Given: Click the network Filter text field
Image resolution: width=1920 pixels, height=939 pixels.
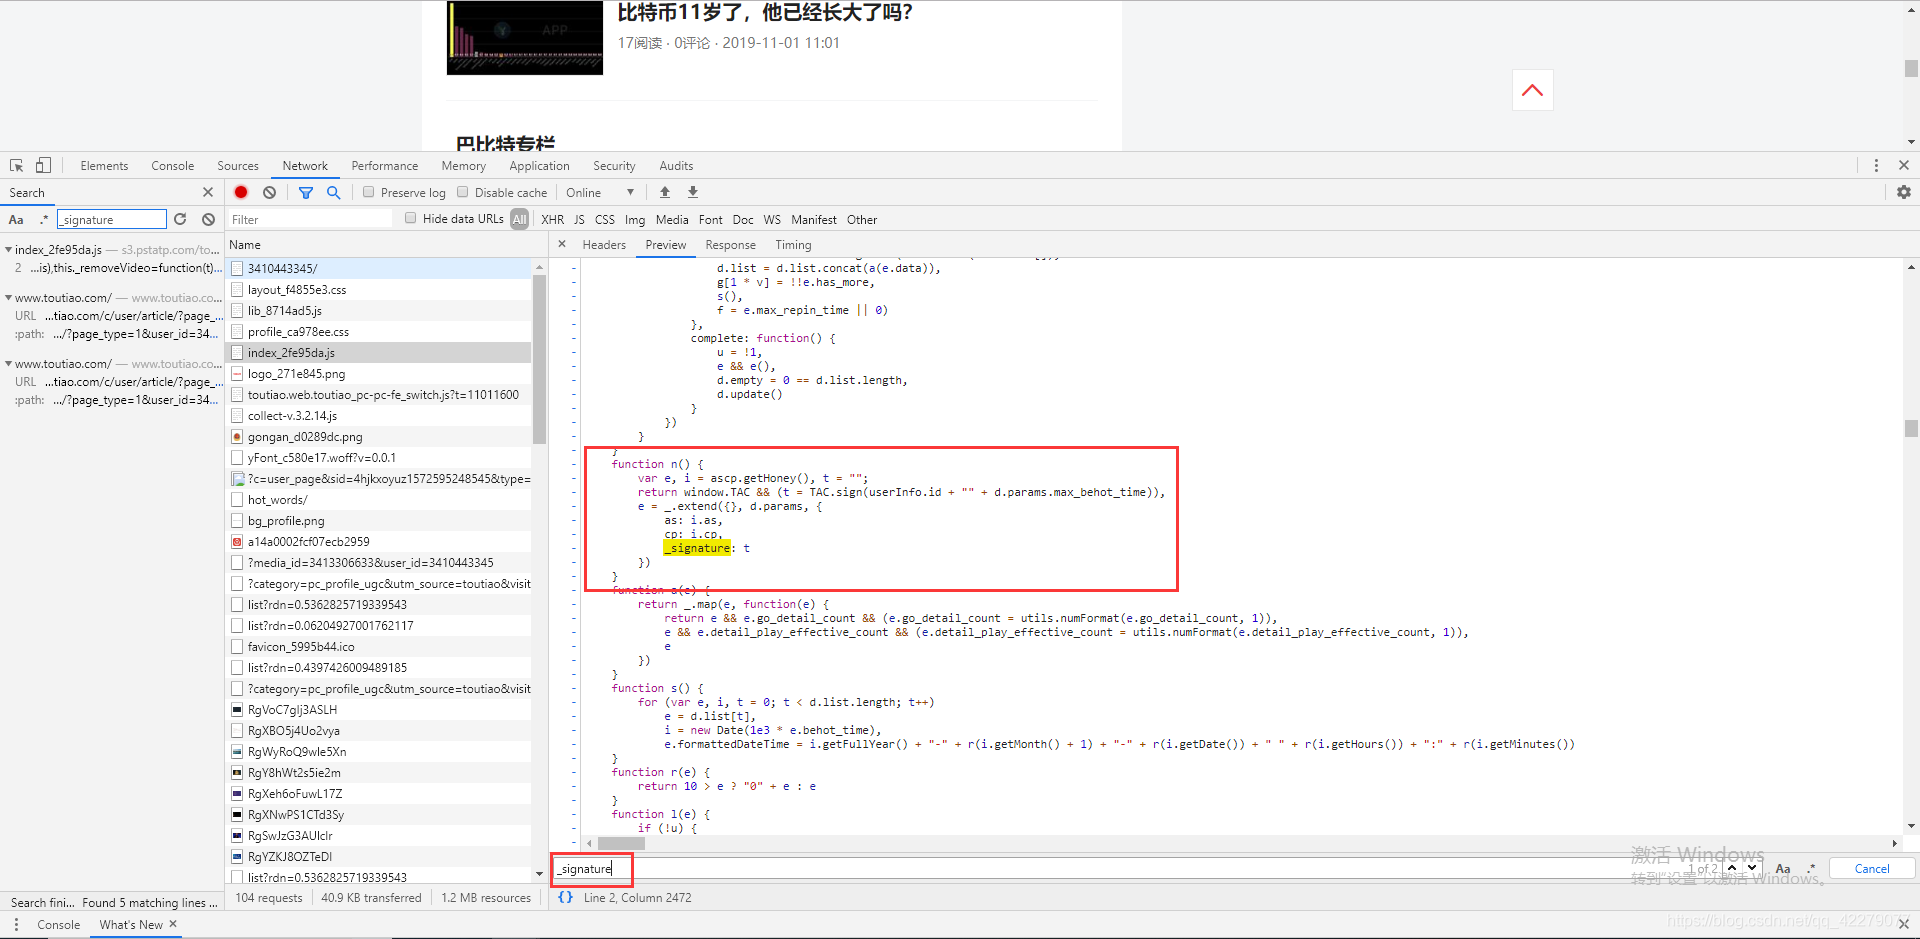Looking at the screenshot, I should coord(311,219).
